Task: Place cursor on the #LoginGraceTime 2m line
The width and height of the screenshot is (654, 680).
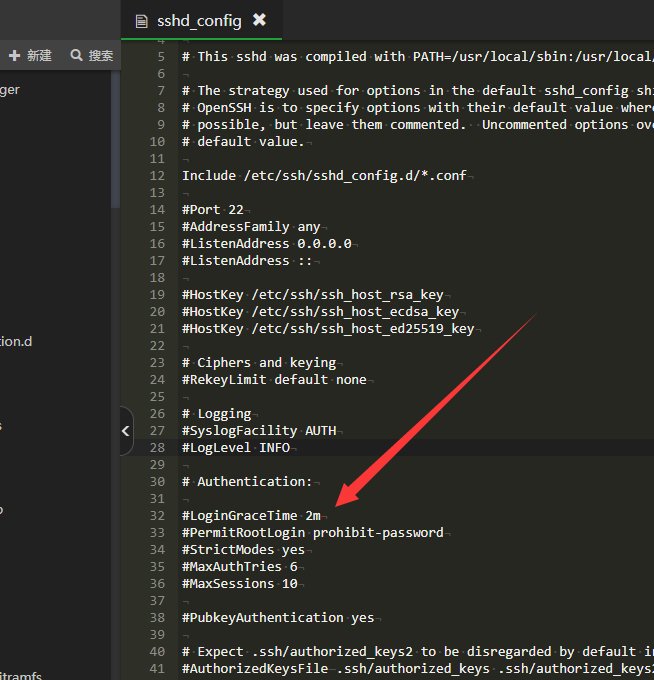Action: click(251, 515)
